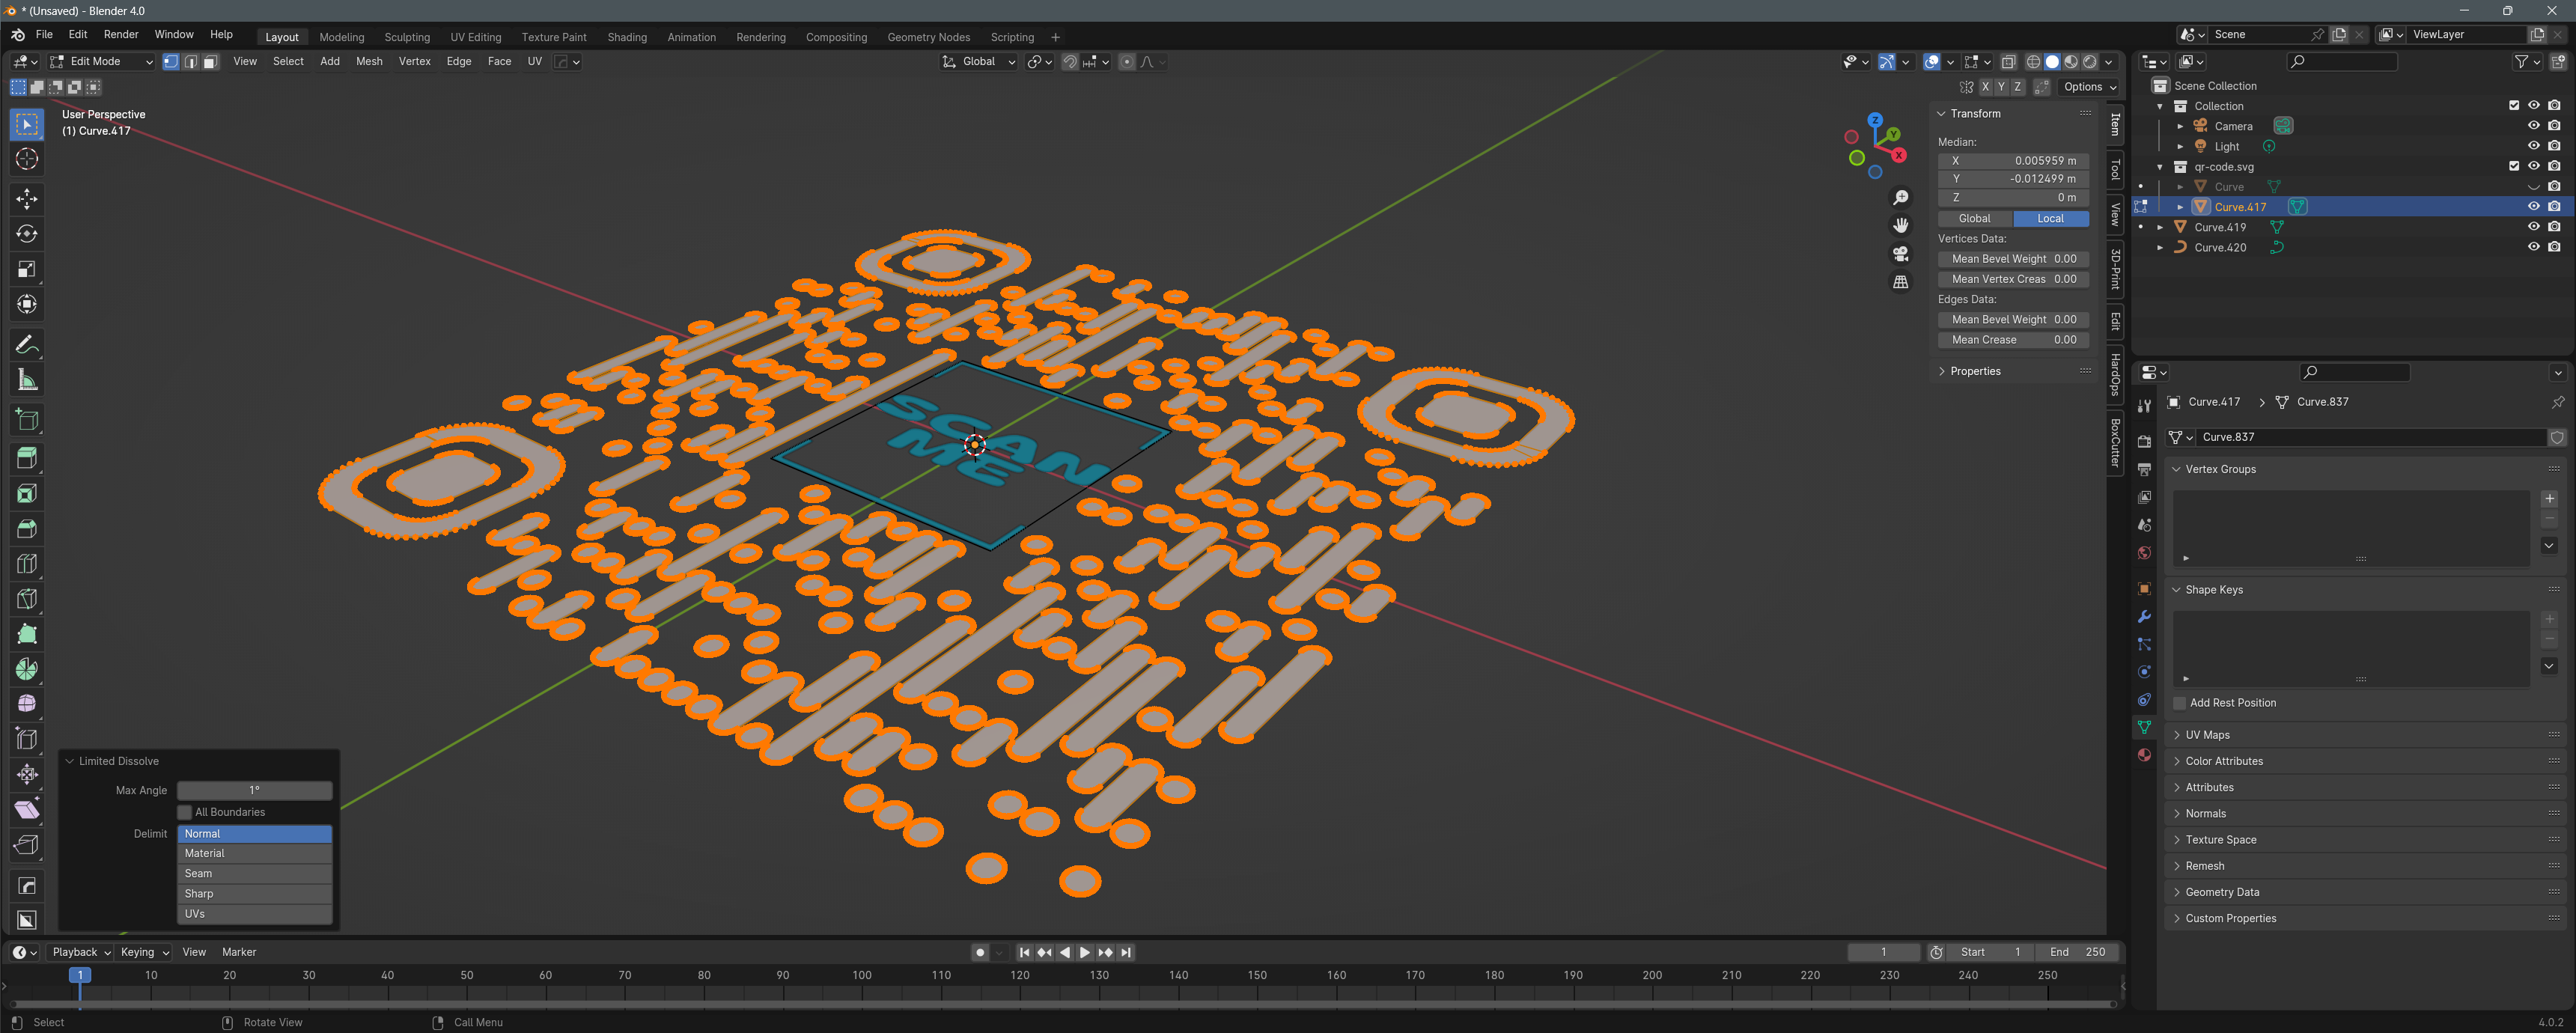Screen dimensions: 2576x1033
Task: Switch perspective/orthographic grid icon
Action: (1901, 282)
